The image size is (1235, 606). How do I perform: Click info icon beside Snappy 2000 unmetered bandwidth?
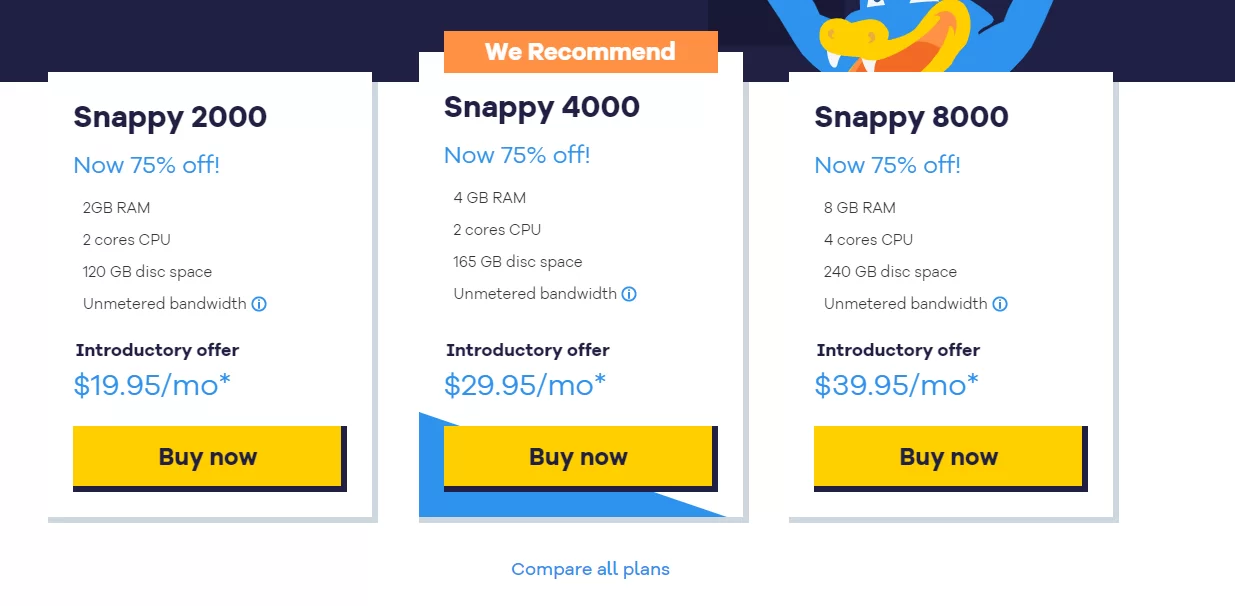click(259, 304)
